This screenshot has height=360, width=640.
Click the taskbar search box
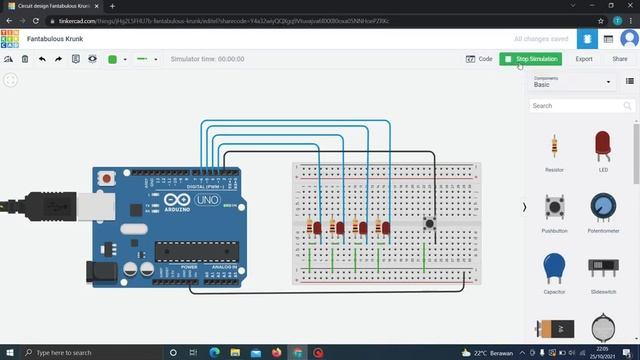[92, 352]
